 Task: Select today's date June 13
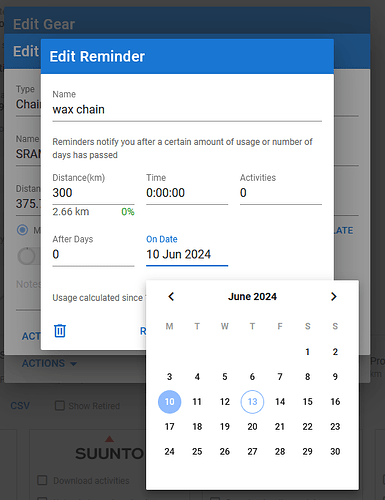click(252, 402)
